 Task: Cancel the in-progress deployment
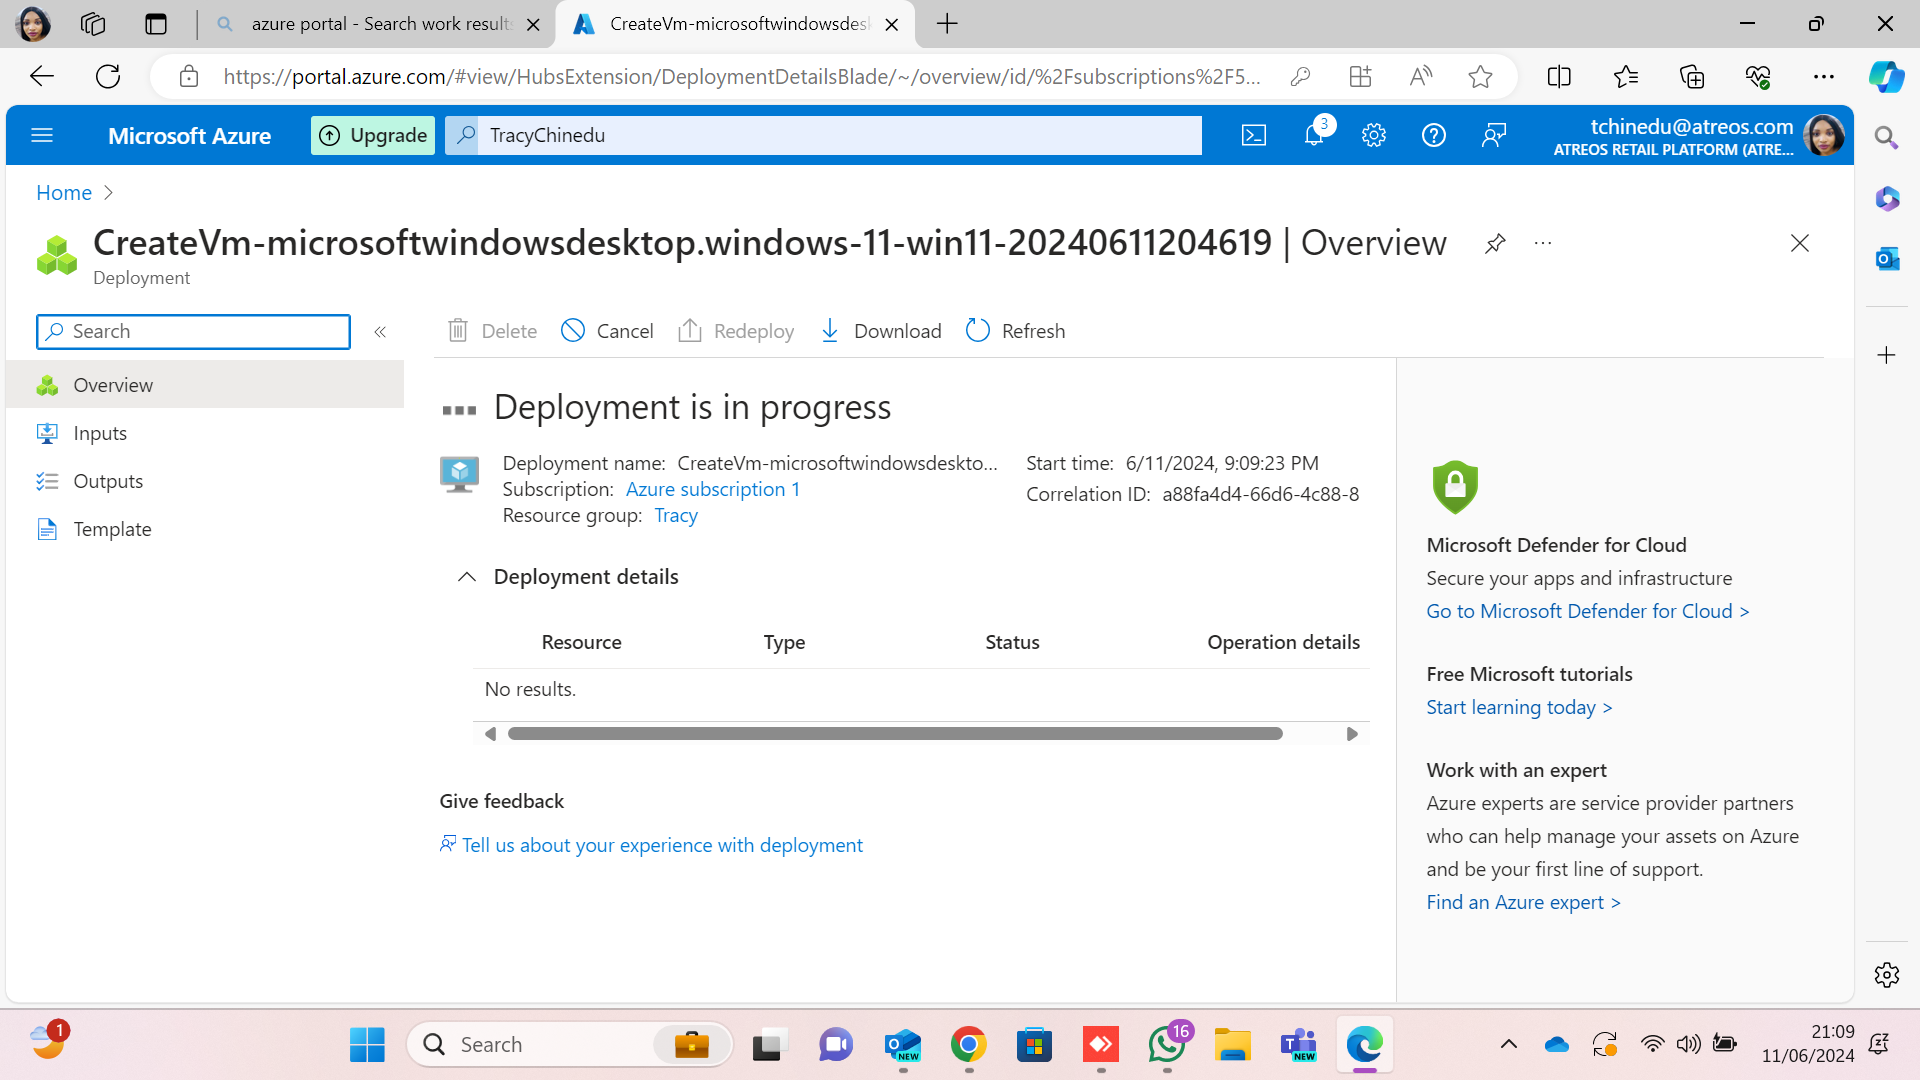pos(607,331)
